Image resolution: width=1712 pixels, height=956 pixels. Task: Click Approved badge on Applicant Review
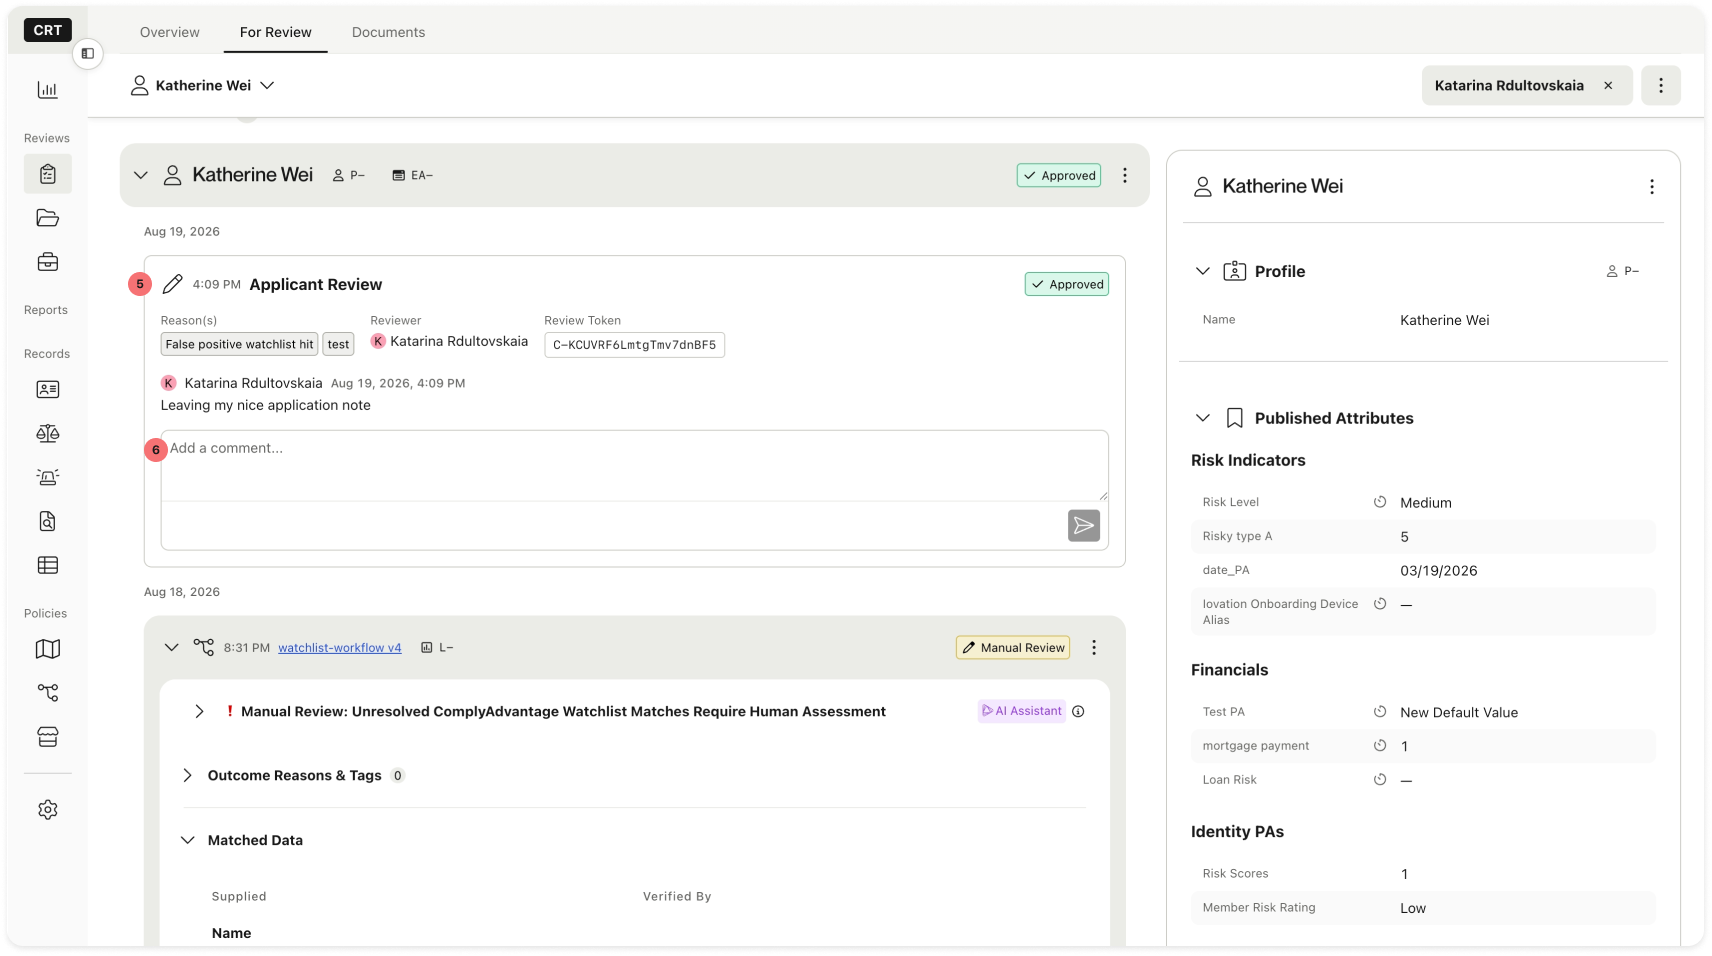(x=1067, y=284)
